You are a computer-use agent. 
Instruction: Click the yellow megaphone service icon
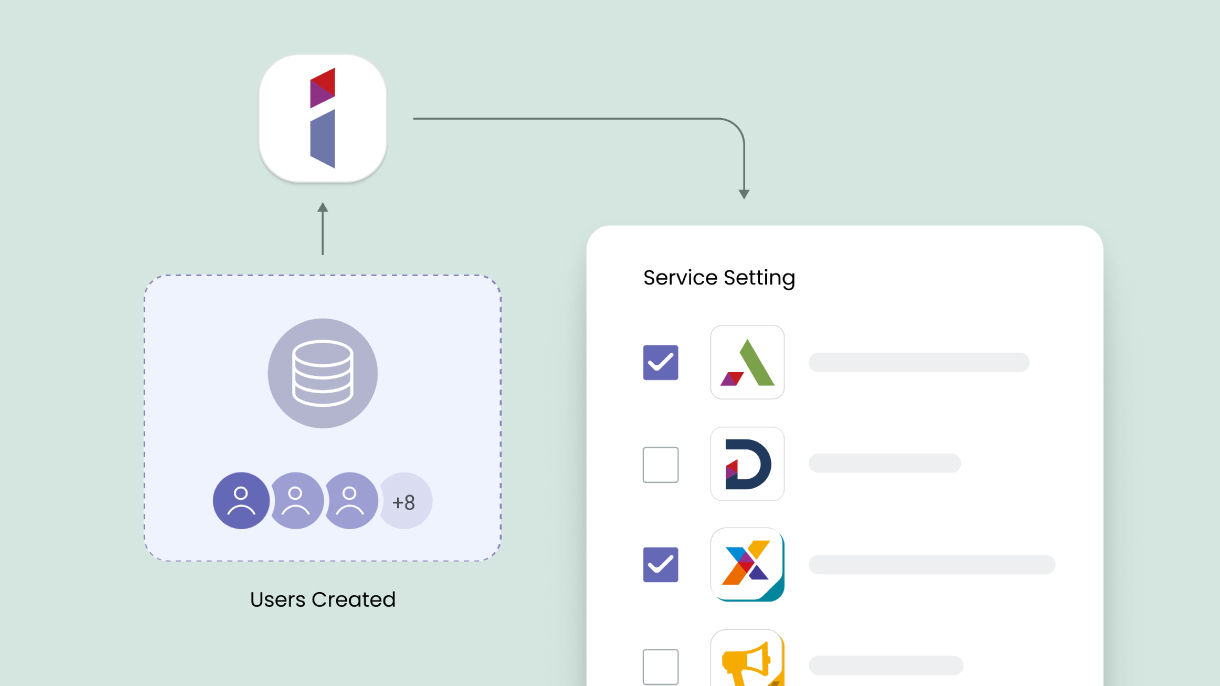tap(747, 660)
